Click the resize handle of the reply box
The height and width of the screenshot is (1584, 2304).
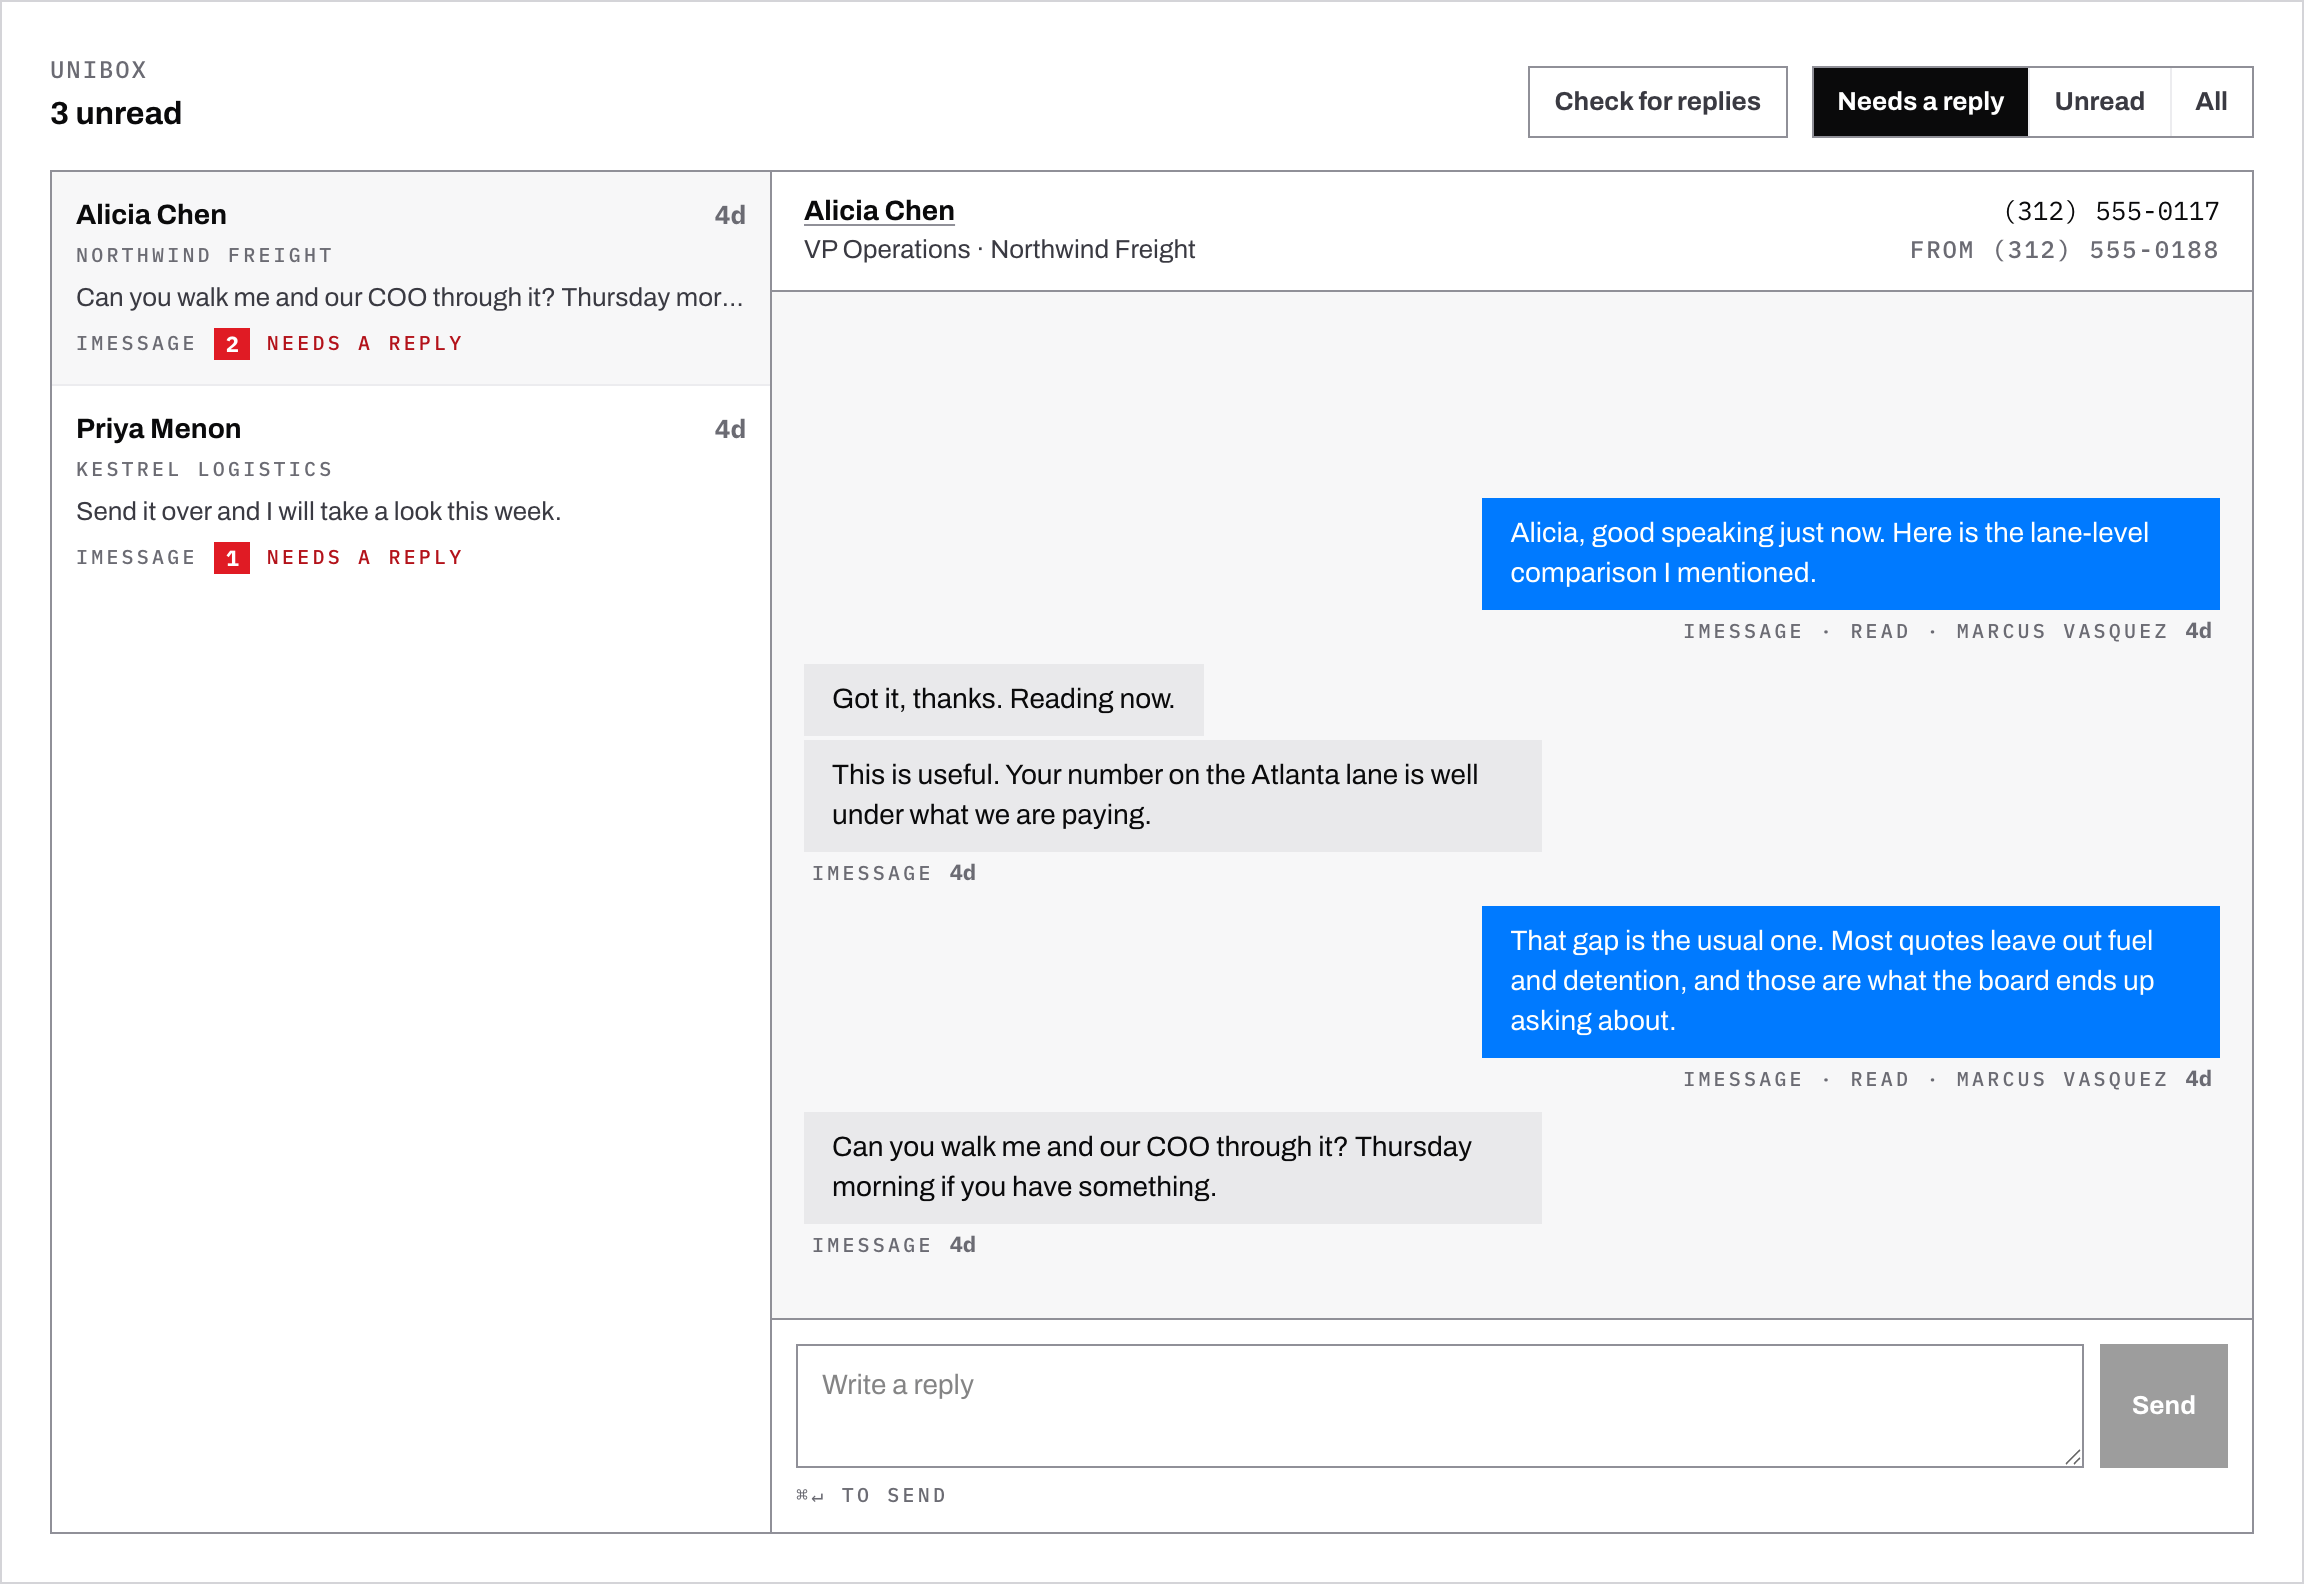pyautogui.click(x=2073, y=1457)
